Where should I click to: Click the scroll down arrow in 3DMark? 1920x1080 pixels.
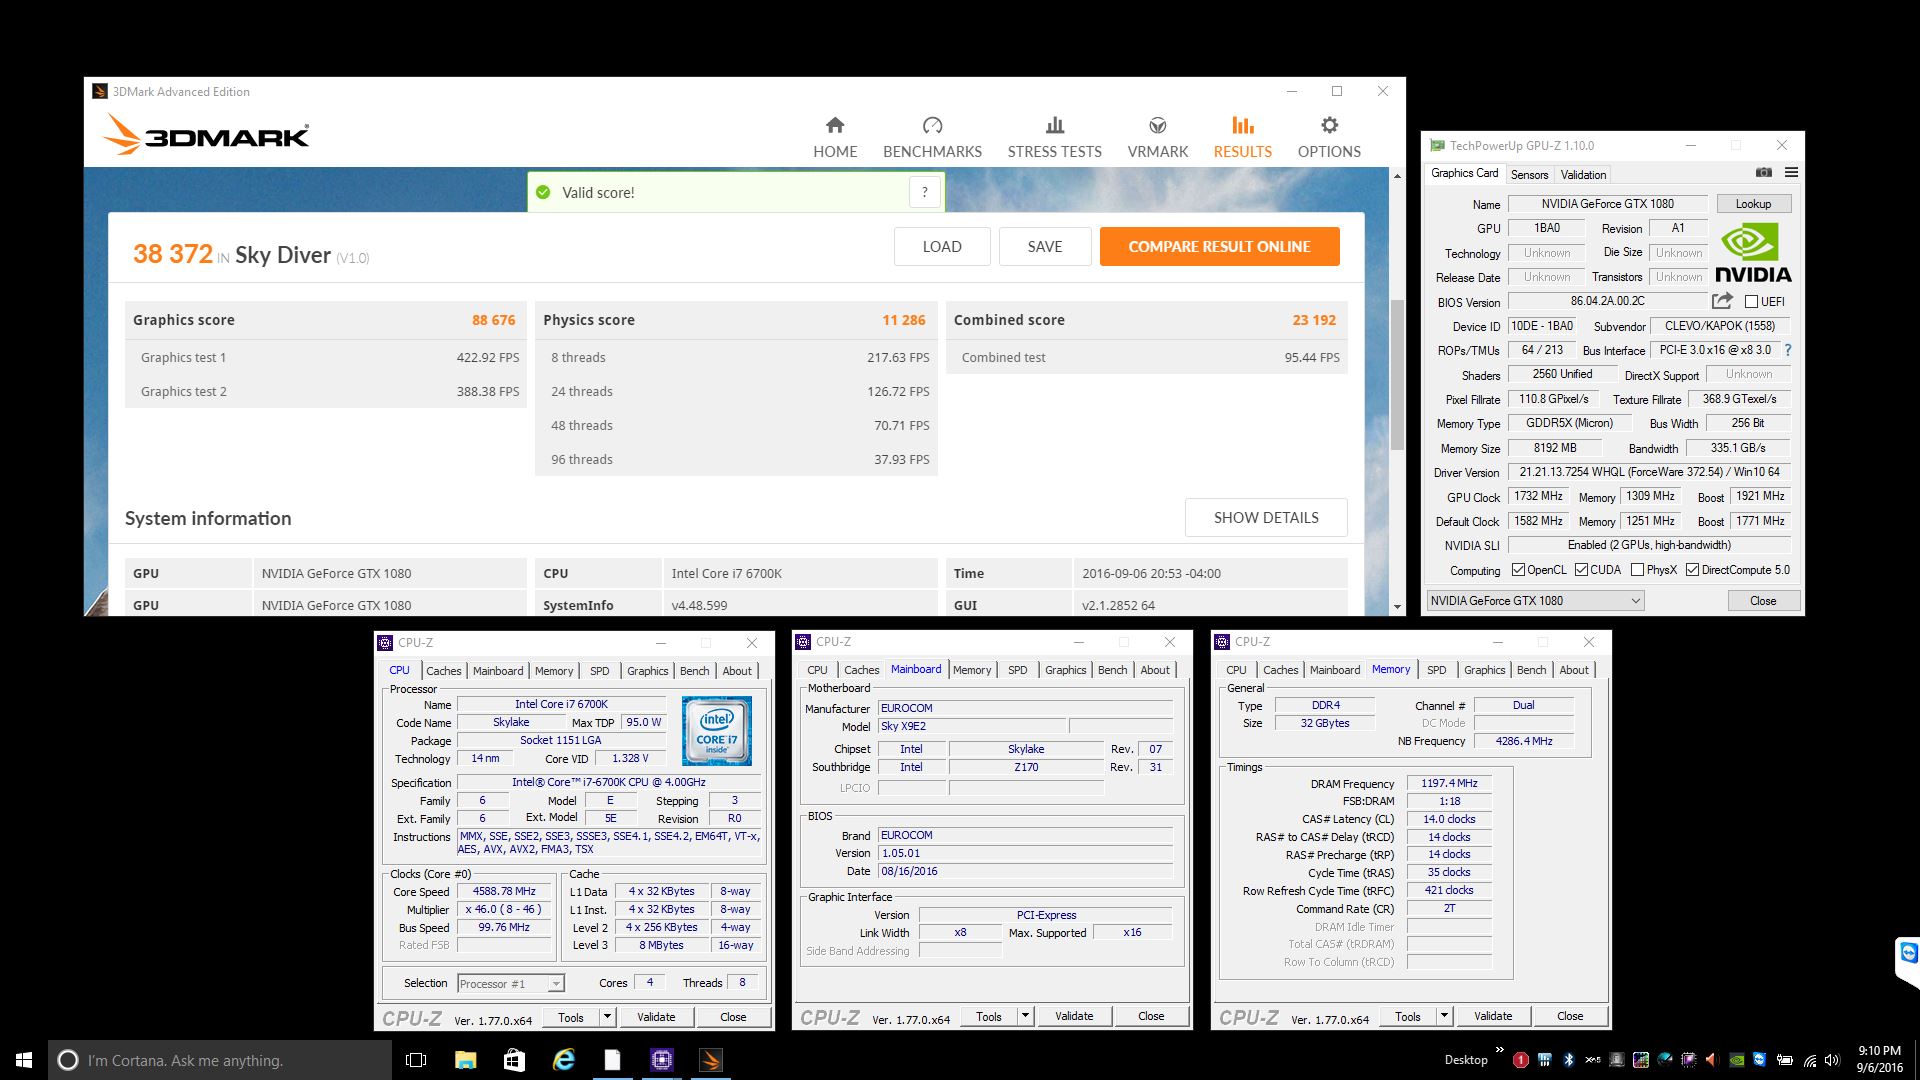click(x=1397, y=607)
